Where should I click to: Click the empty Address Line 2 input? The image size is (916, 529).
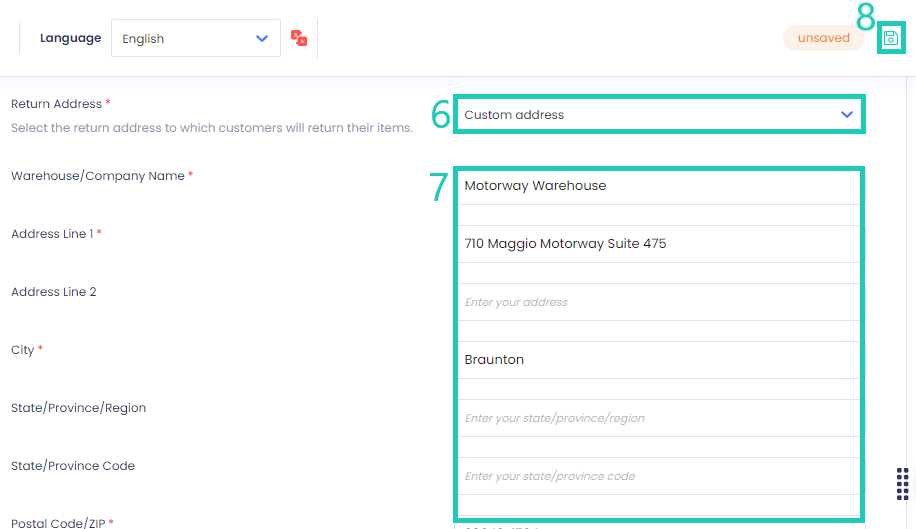pos(659,302)
